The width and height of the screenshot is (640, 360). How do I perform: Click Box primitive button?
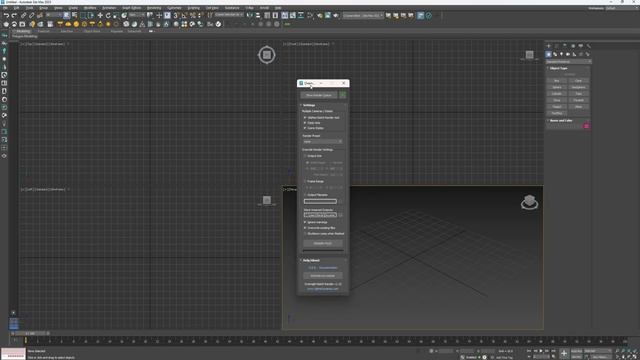557,81
